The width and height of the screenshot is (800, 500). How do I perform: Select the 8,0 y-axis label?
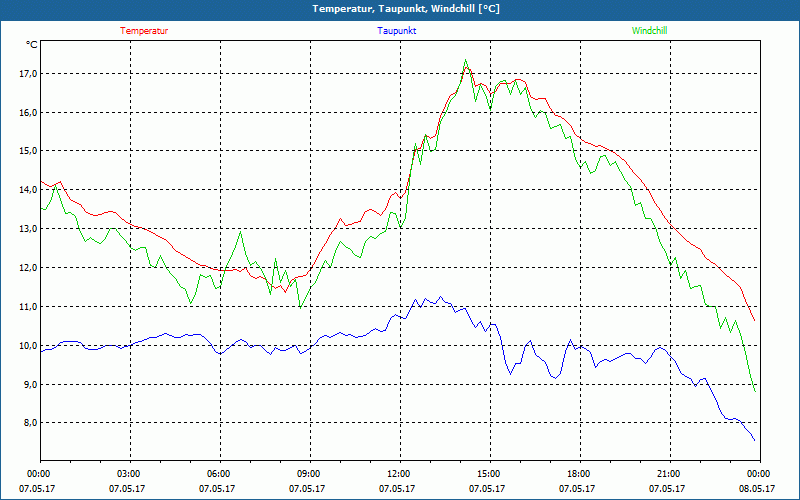(x=27, y=423)
